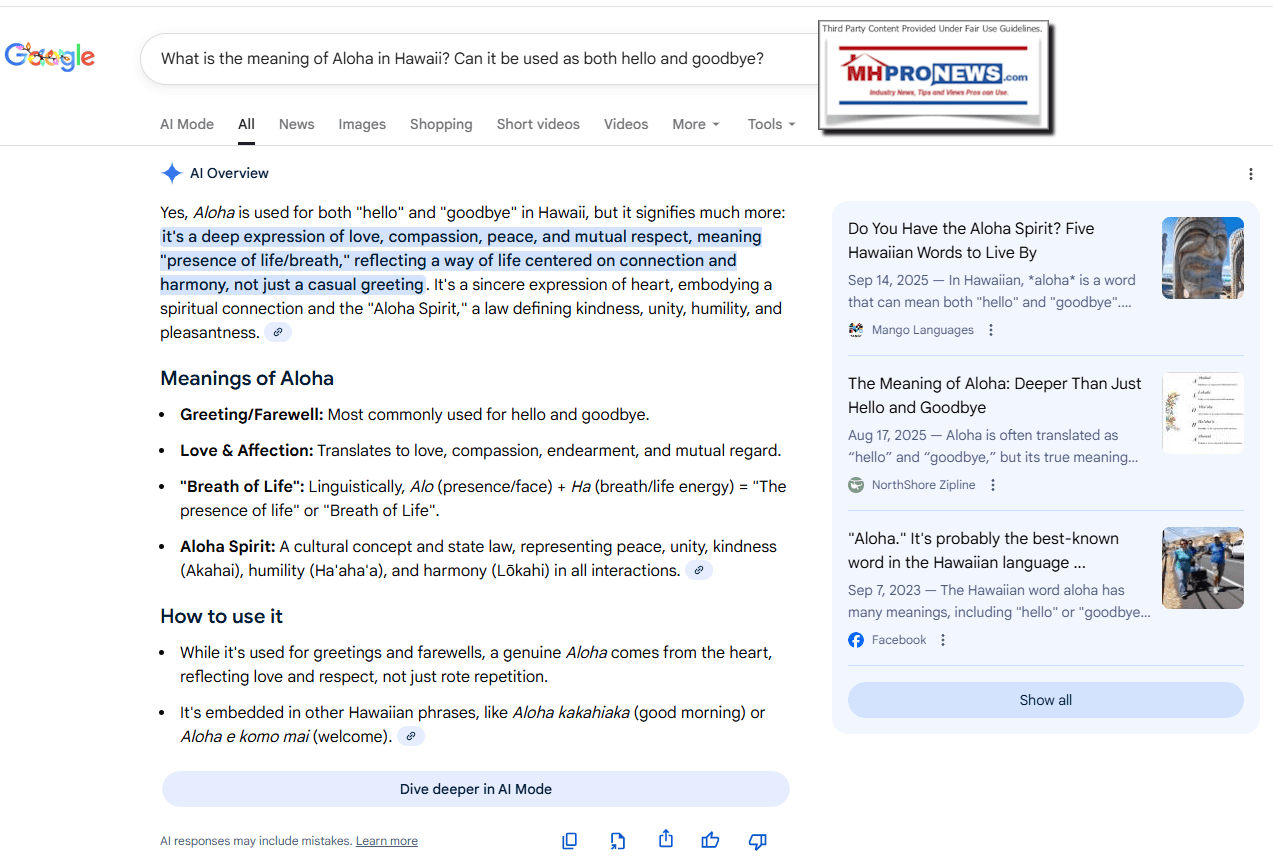Copy the AI Overview response
The image size is (1273, 868).
pos(570,841)
